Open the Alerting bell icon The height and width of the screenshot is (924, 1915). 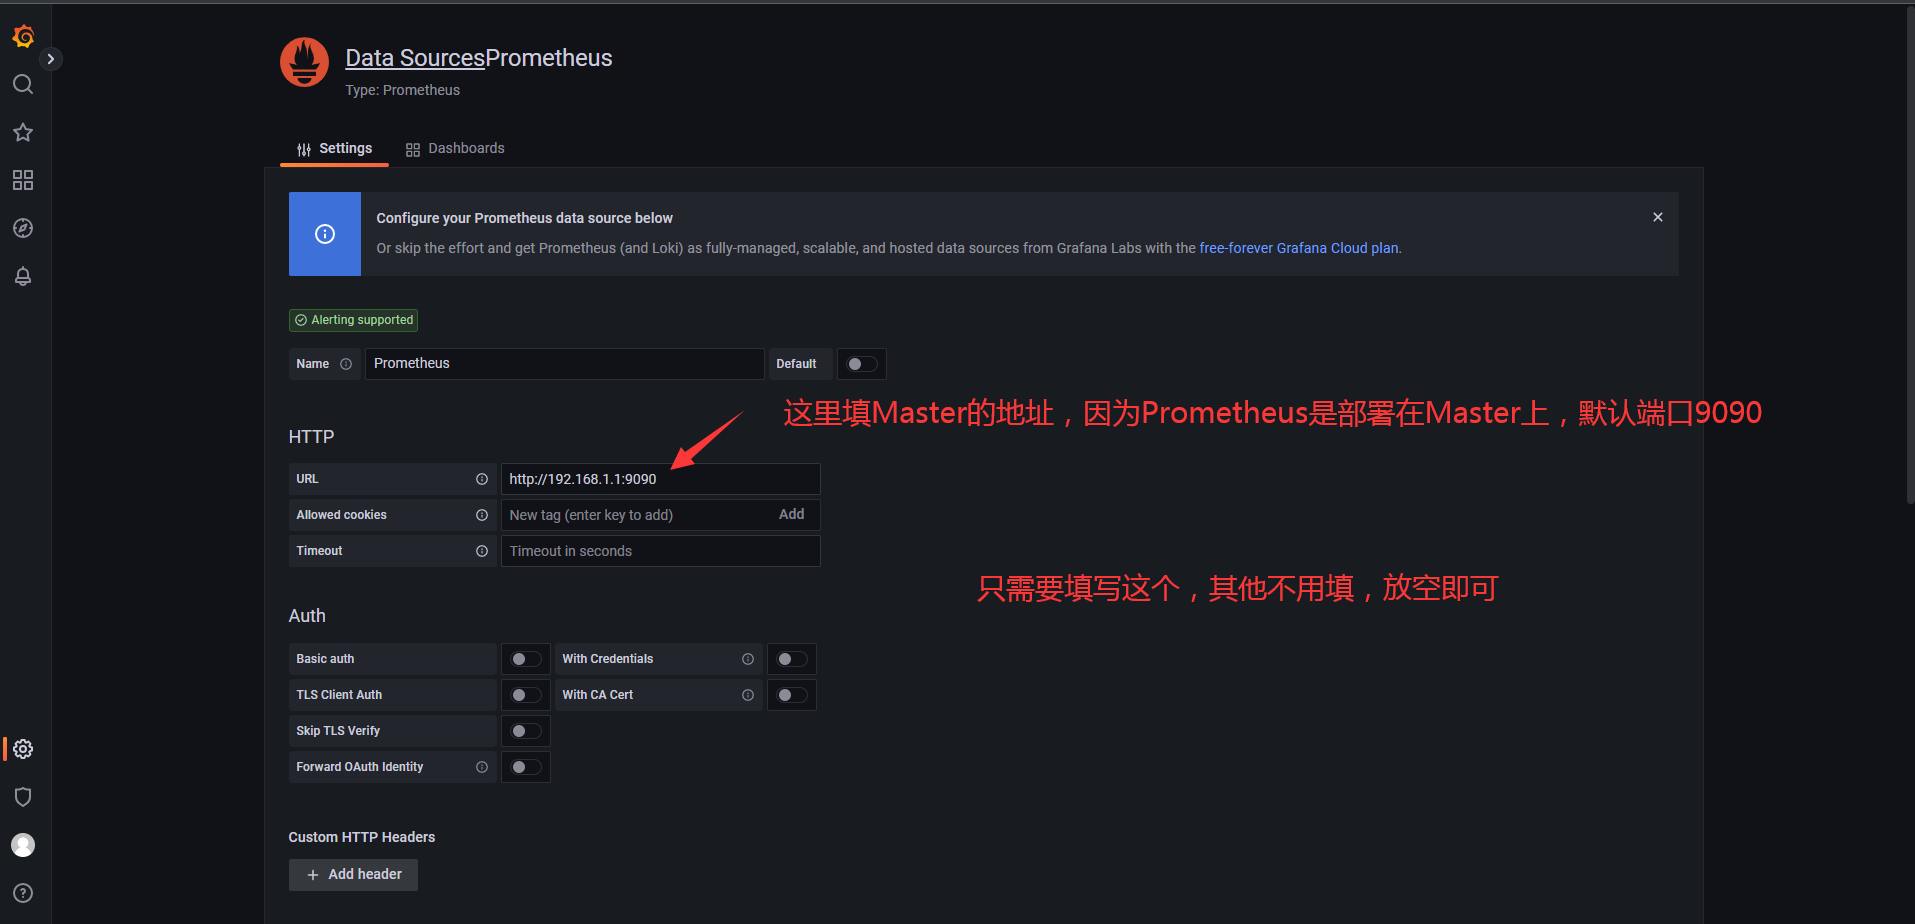tap(23, 276)
